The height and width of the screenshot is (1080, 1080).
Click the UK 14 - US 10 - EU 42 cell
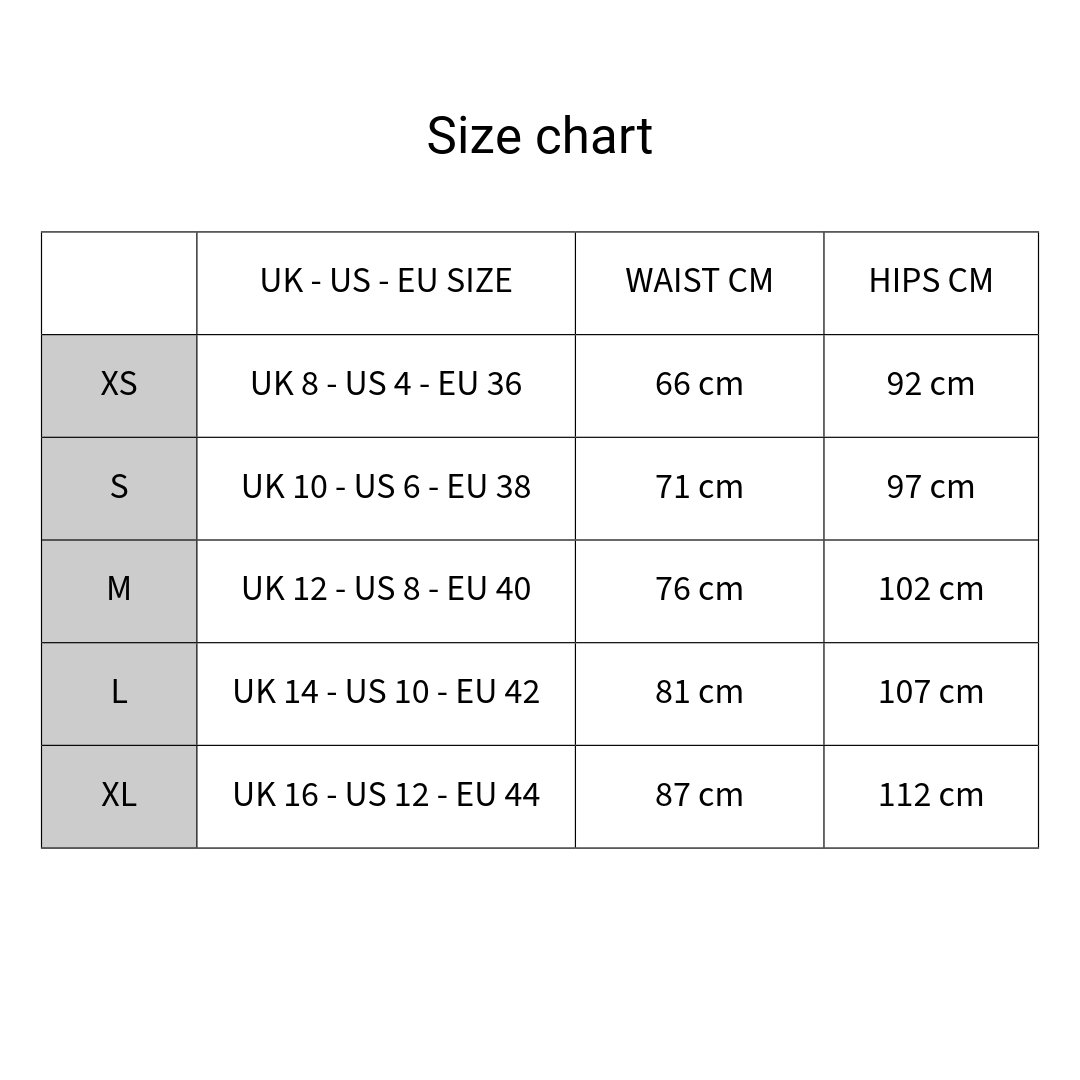click(x=386, y=692)
